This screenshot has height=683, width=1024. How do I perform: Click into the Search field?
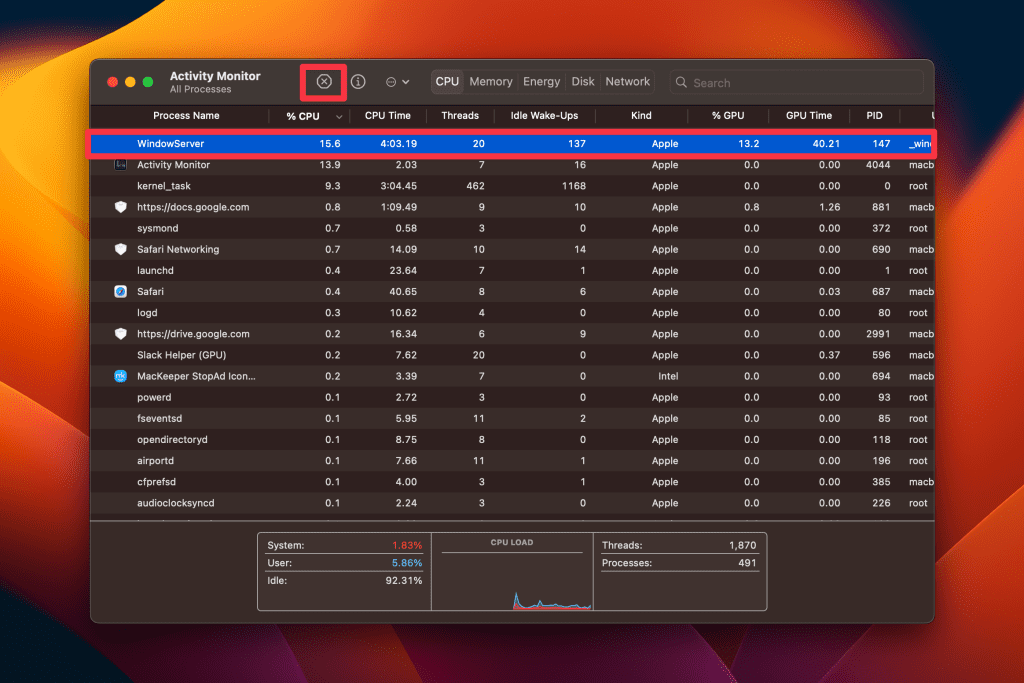pyautogui.click(x=800, y=83)
